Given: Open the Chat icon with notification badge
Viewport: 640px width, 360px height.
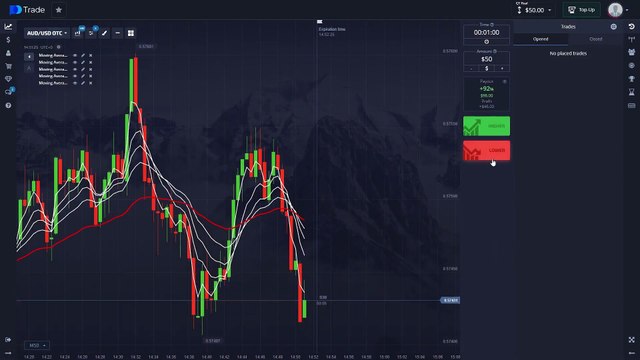Looking at the screenshot, I should (x=9, y=92).
